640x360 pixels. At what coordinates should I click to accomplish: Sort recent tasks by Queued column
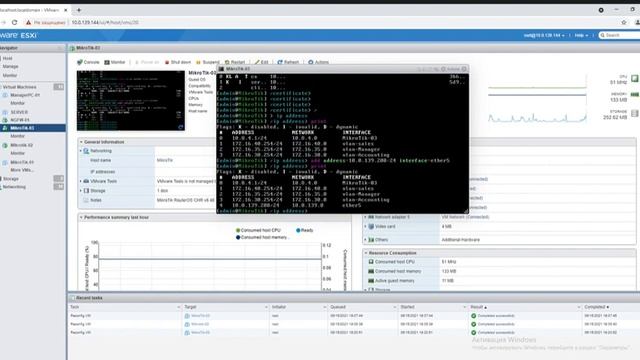338,307
